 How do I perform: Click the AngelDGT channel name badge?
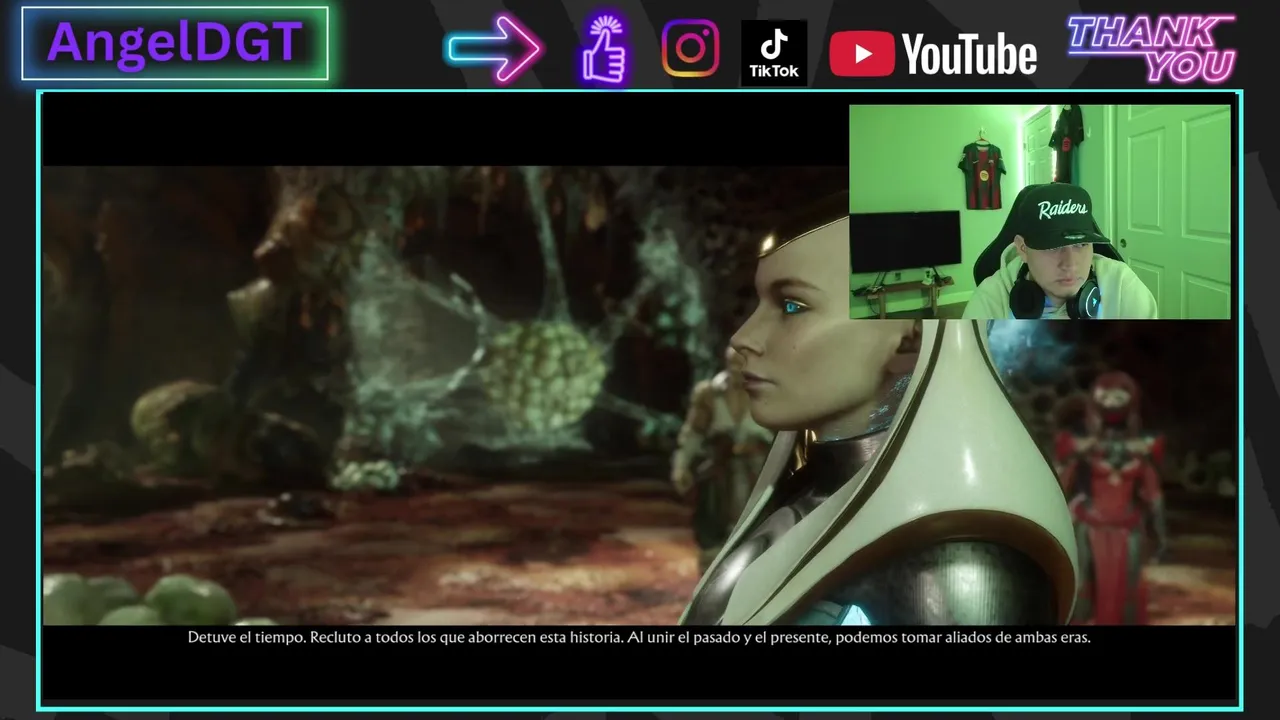175,44
